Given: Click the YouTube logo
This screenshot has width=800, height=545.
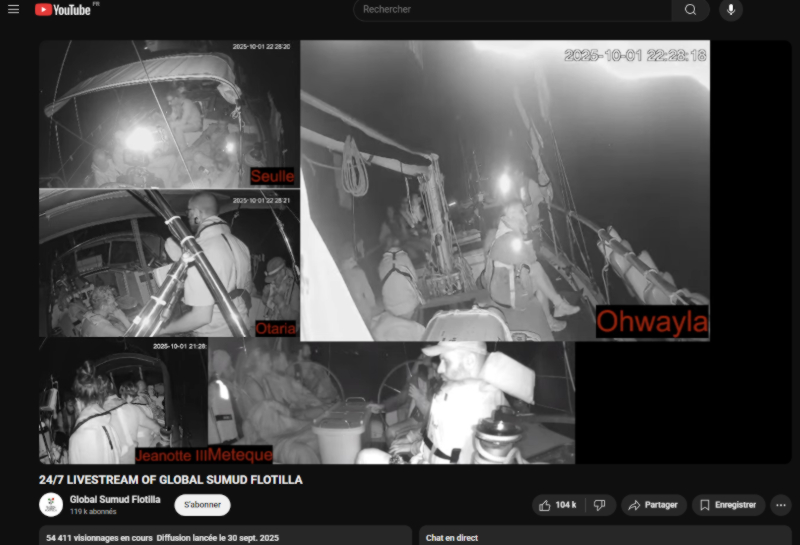Looking at the screenshot, I should [x=63, y=10].
